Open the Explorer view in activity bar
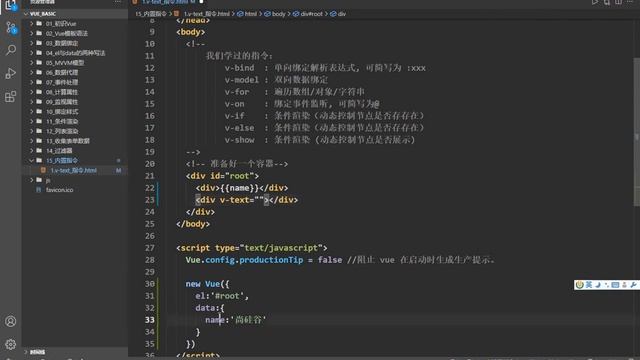The image size is (640, 360). click(x=11, y=5)
